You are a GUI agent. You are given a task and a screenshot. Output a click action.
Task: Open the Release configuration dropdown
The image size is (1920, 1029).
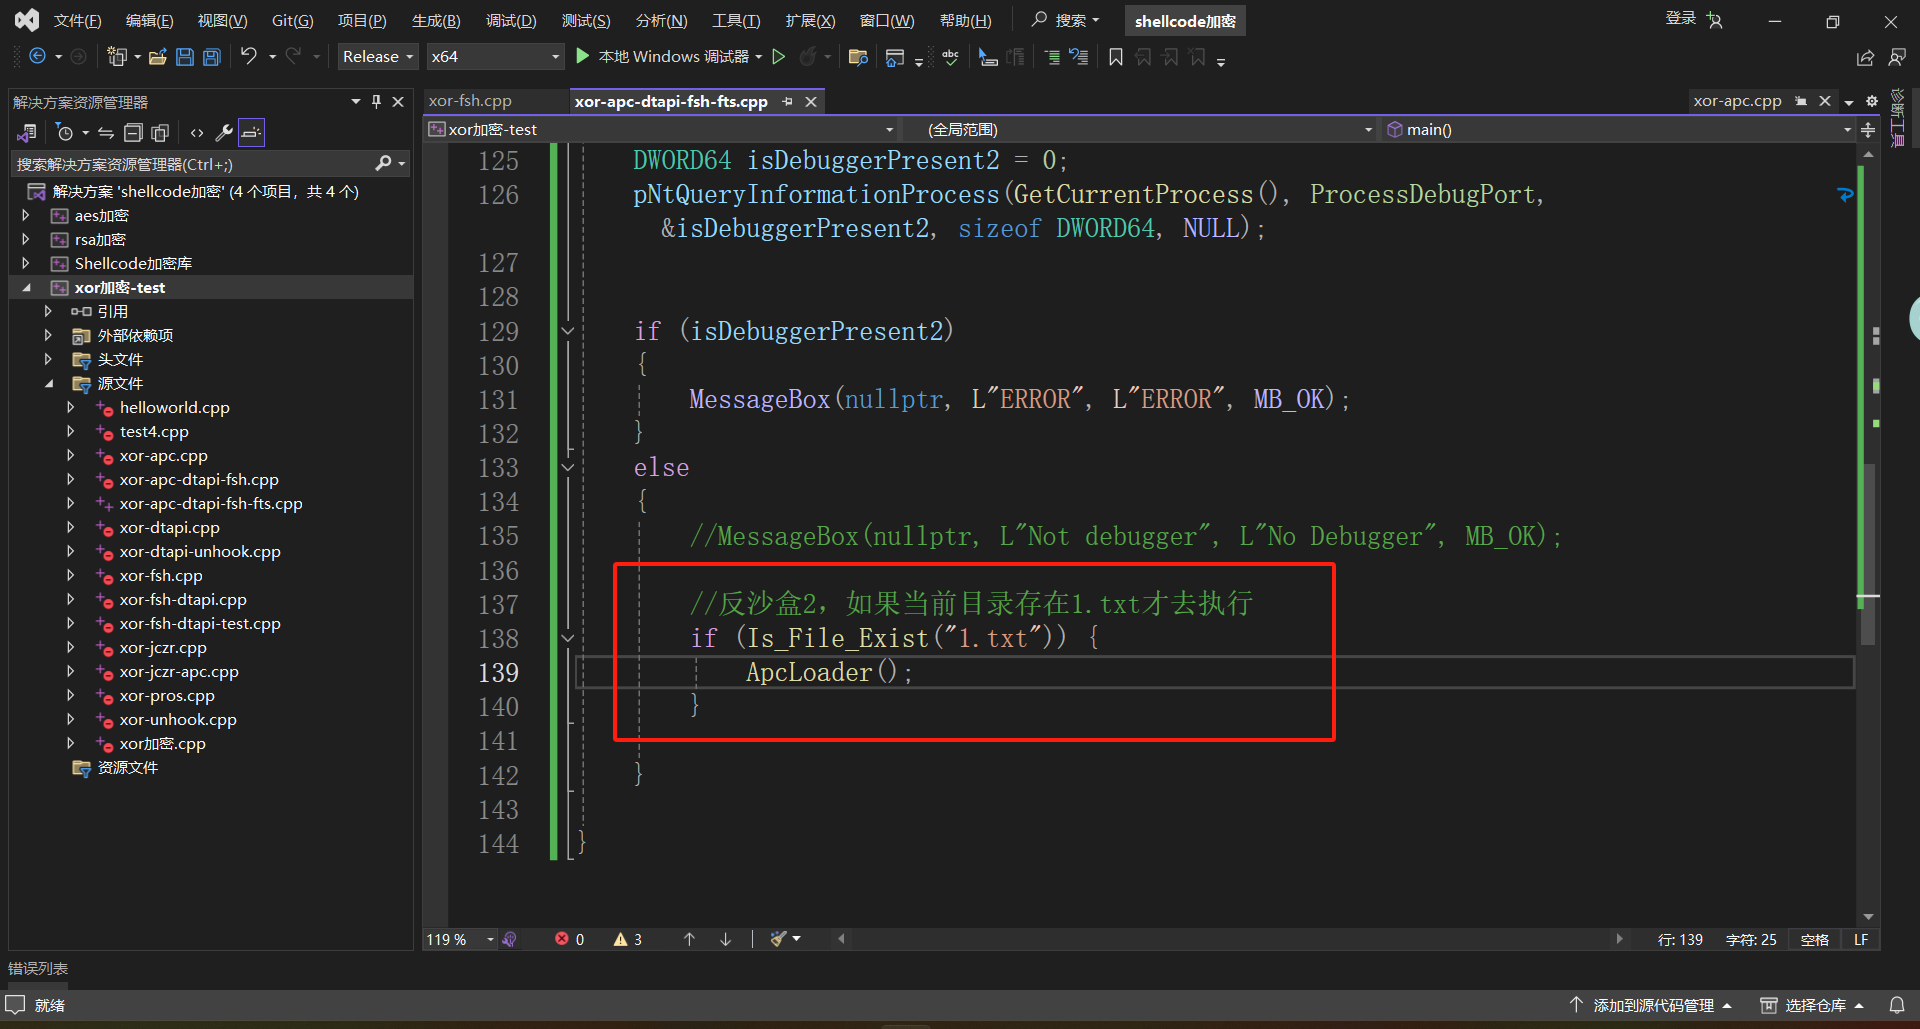point(378,57)
